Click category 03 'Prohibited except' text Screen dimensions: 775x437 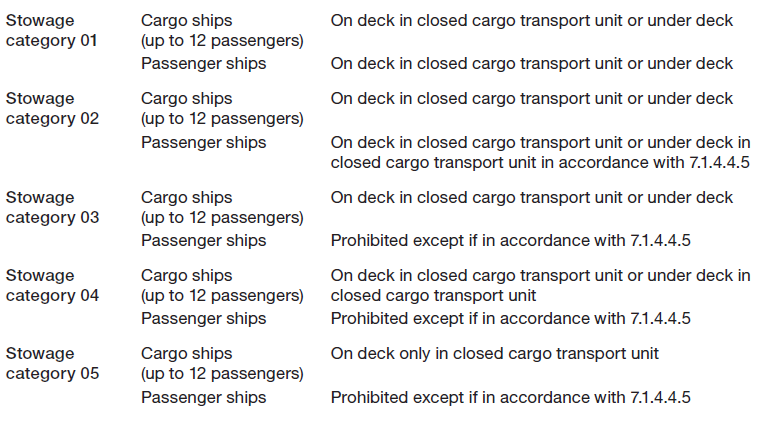[x=511, y=241]
